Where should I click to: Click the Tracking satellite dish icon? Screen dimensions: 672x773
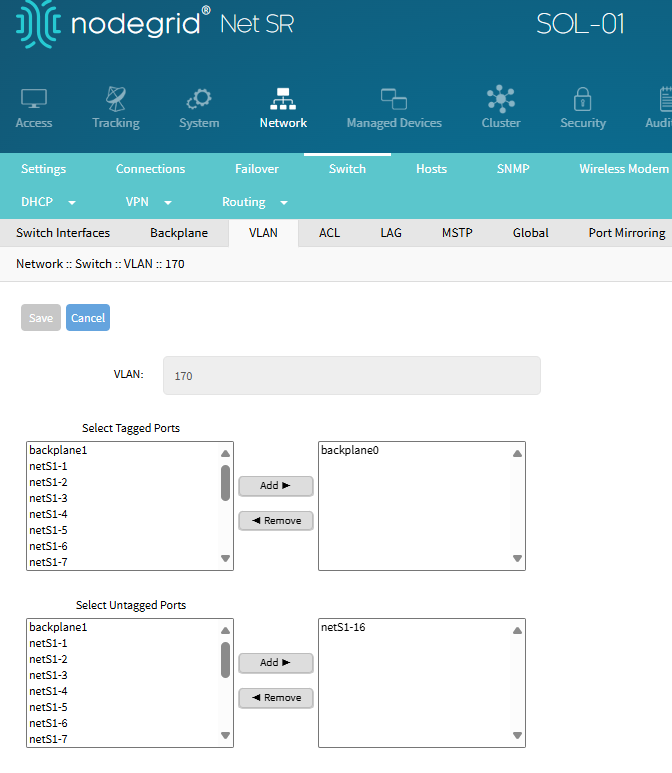tap(116, 99)
